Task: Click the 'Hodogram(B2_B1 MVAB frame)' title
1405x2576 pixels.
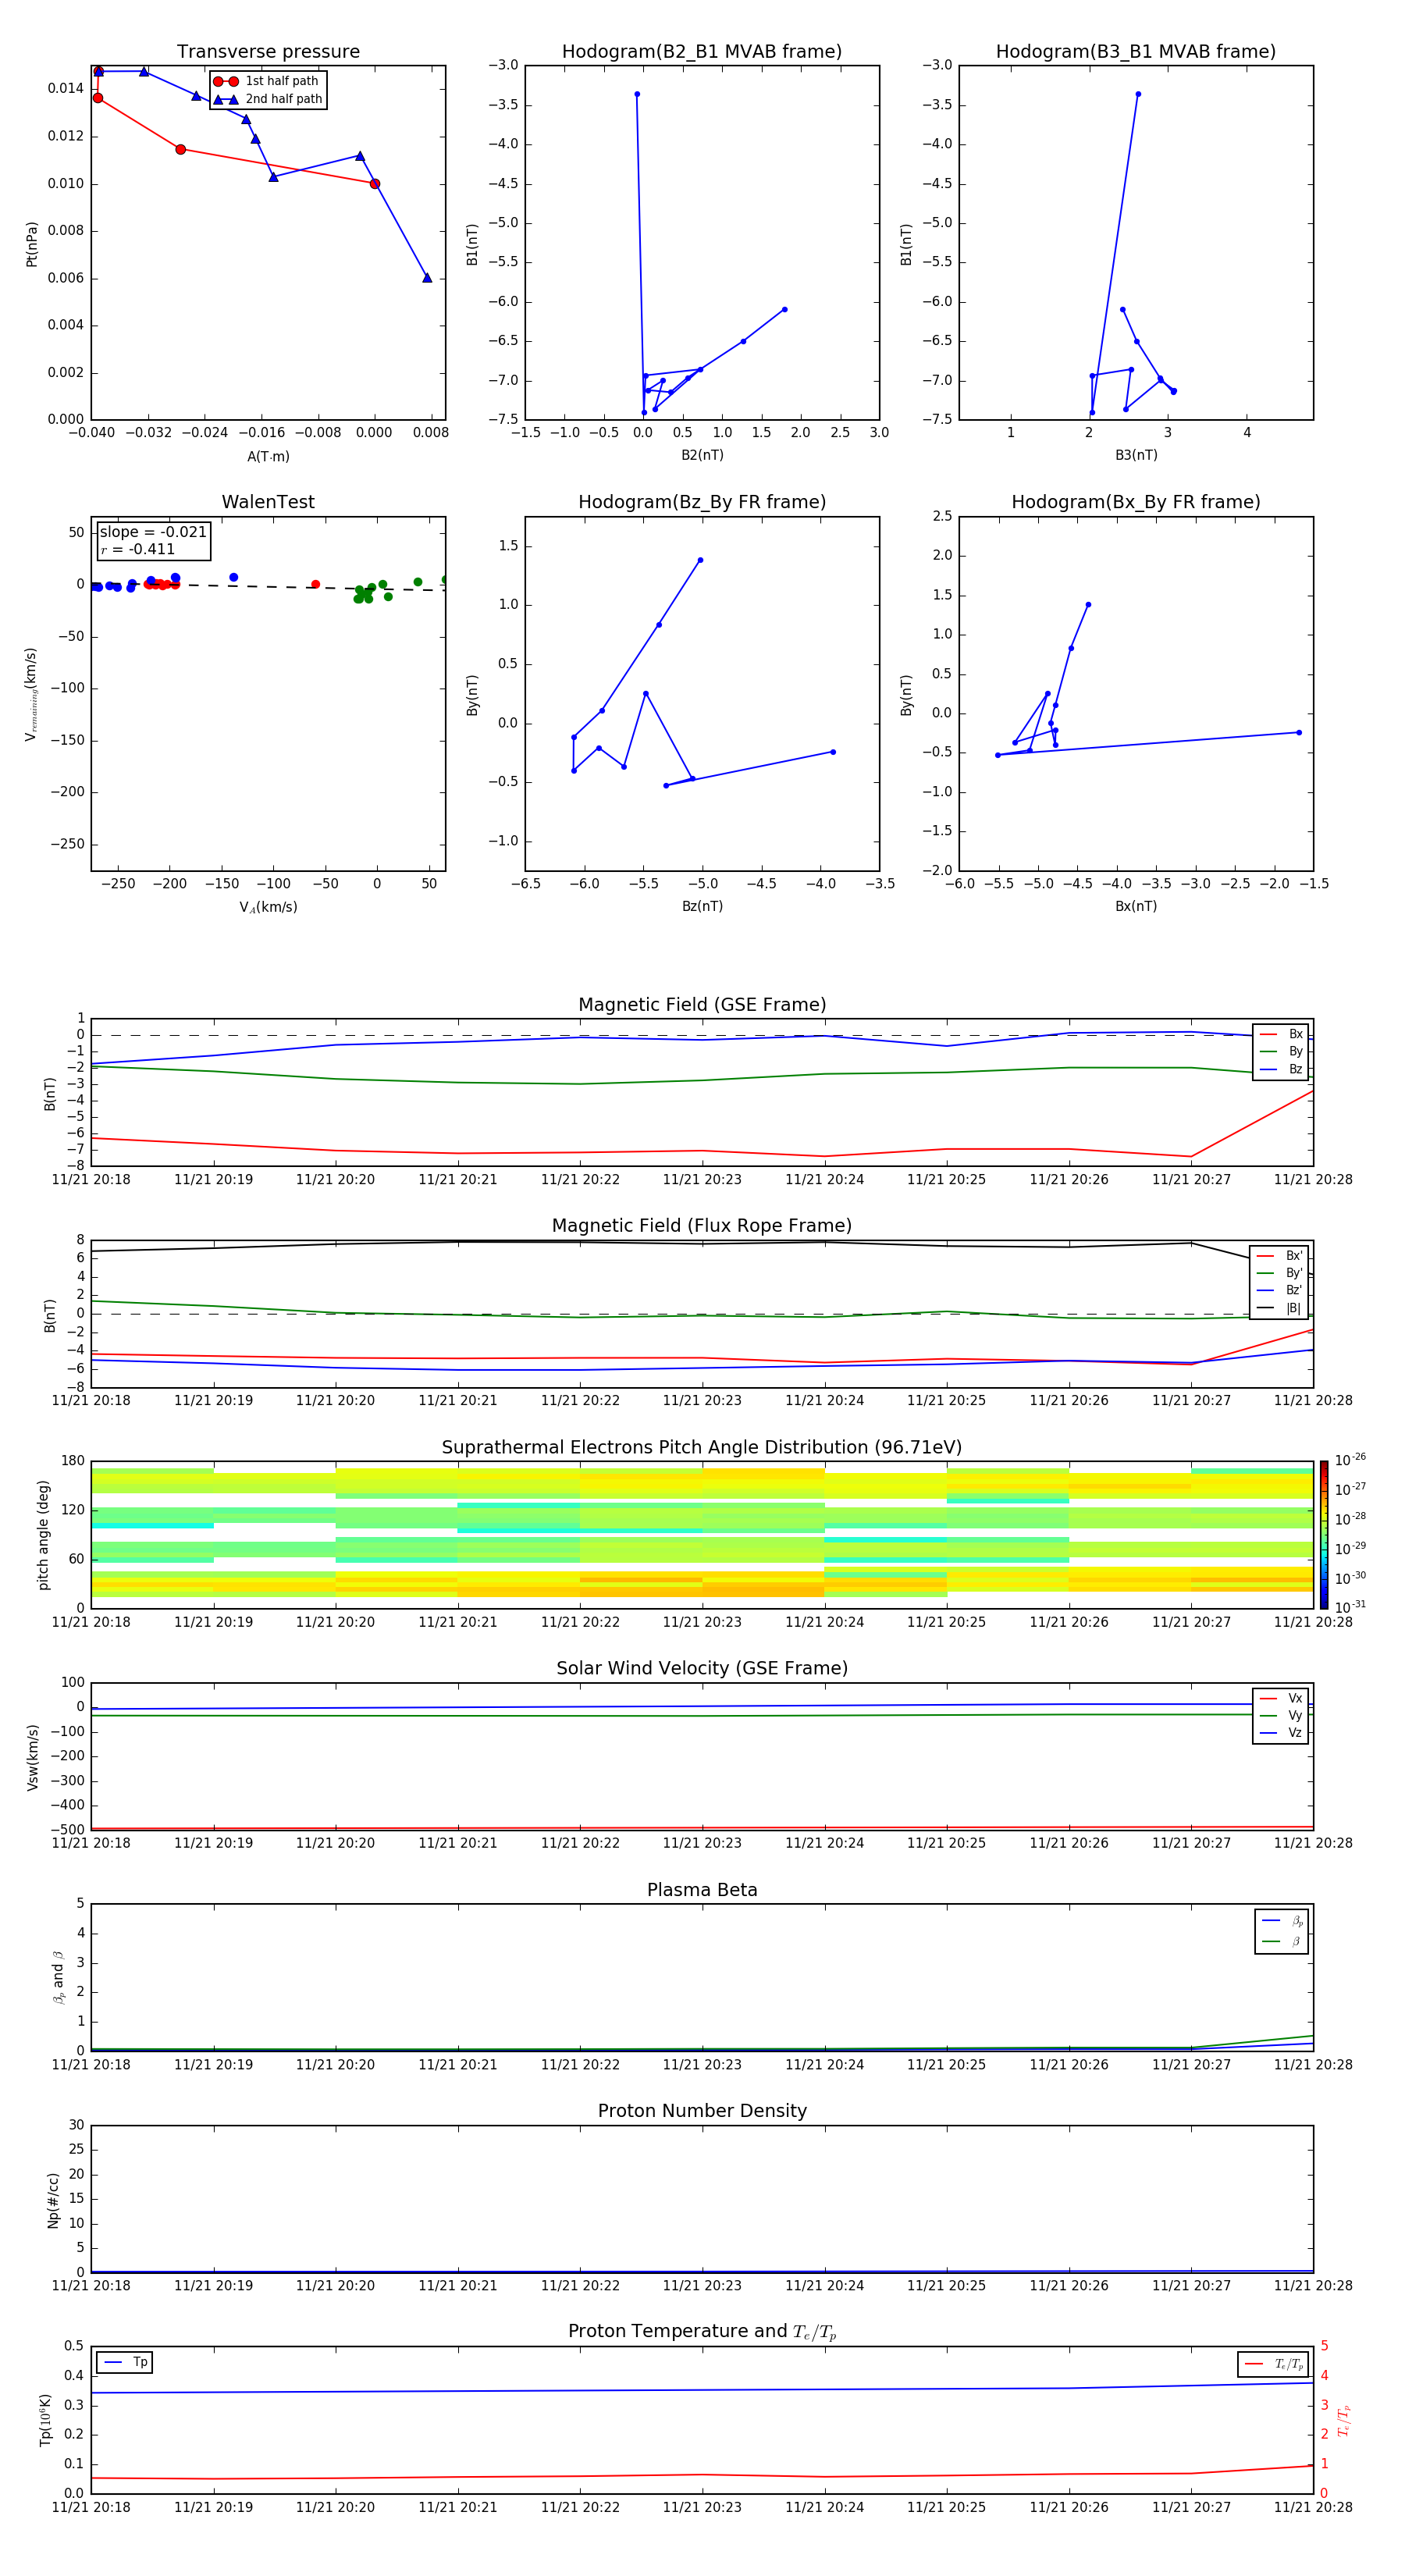Action: (702, 52)
